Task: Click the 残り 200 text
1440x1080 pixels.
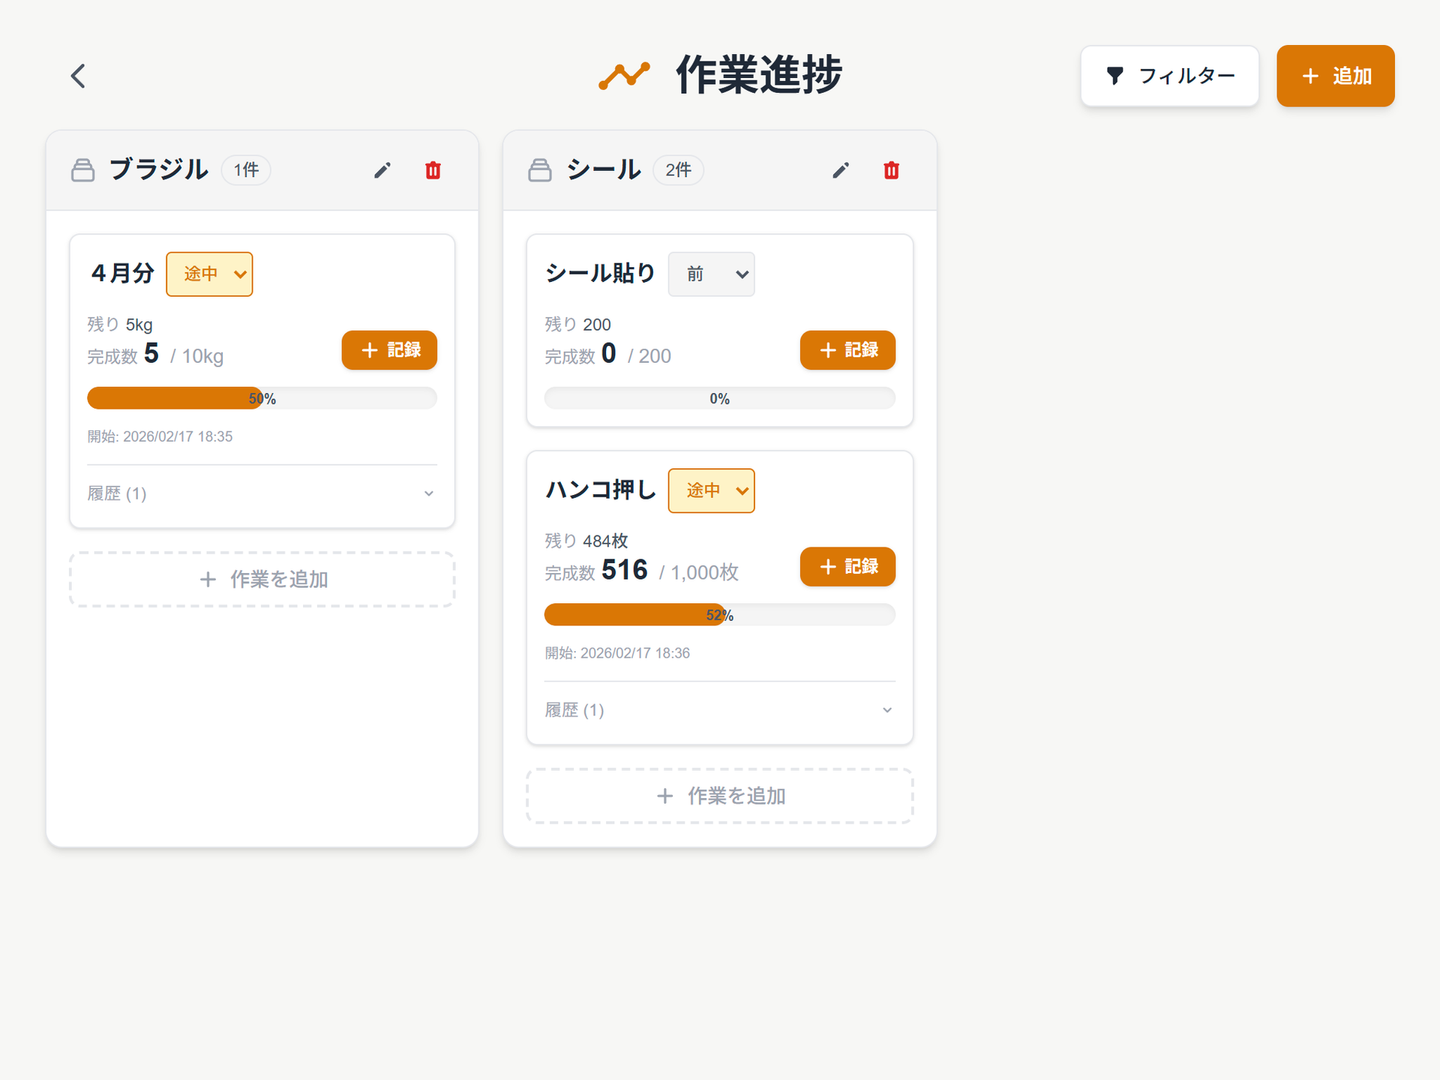Action: coord(578,324)
